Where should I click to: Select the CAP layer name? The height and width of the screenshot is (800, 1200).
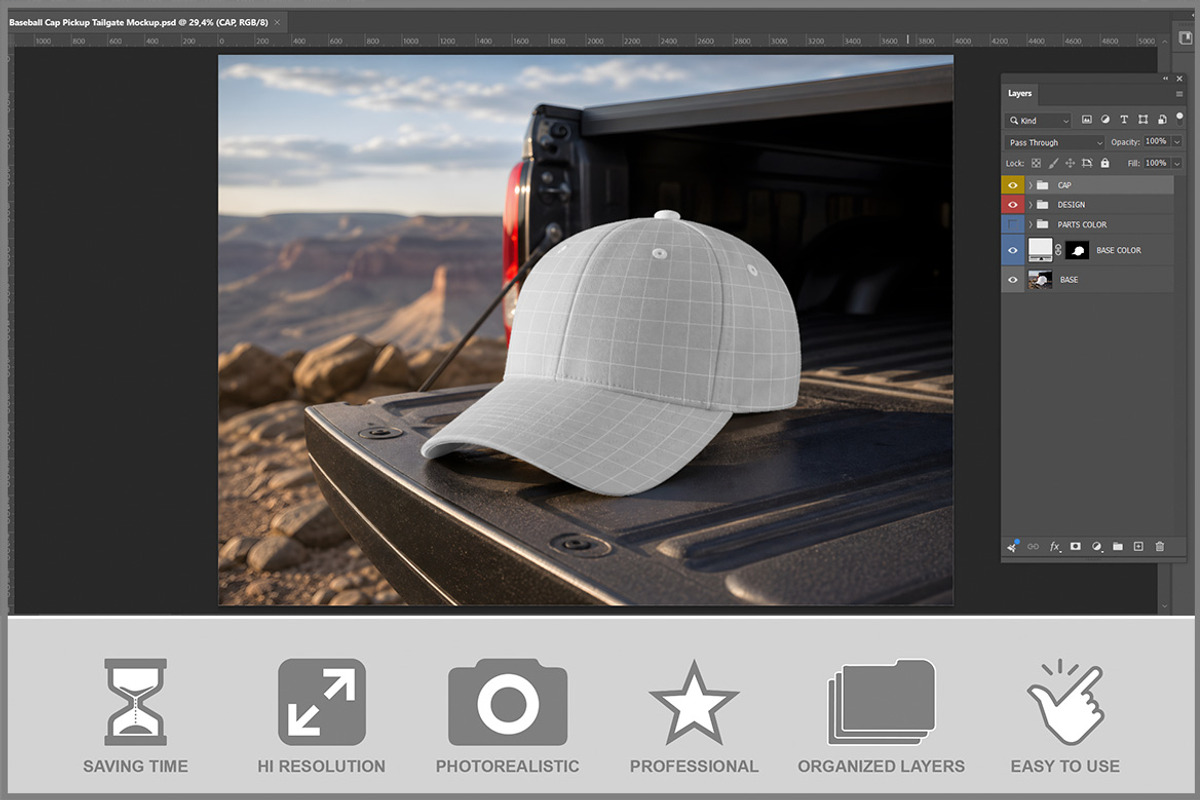tap(1064, 185)
